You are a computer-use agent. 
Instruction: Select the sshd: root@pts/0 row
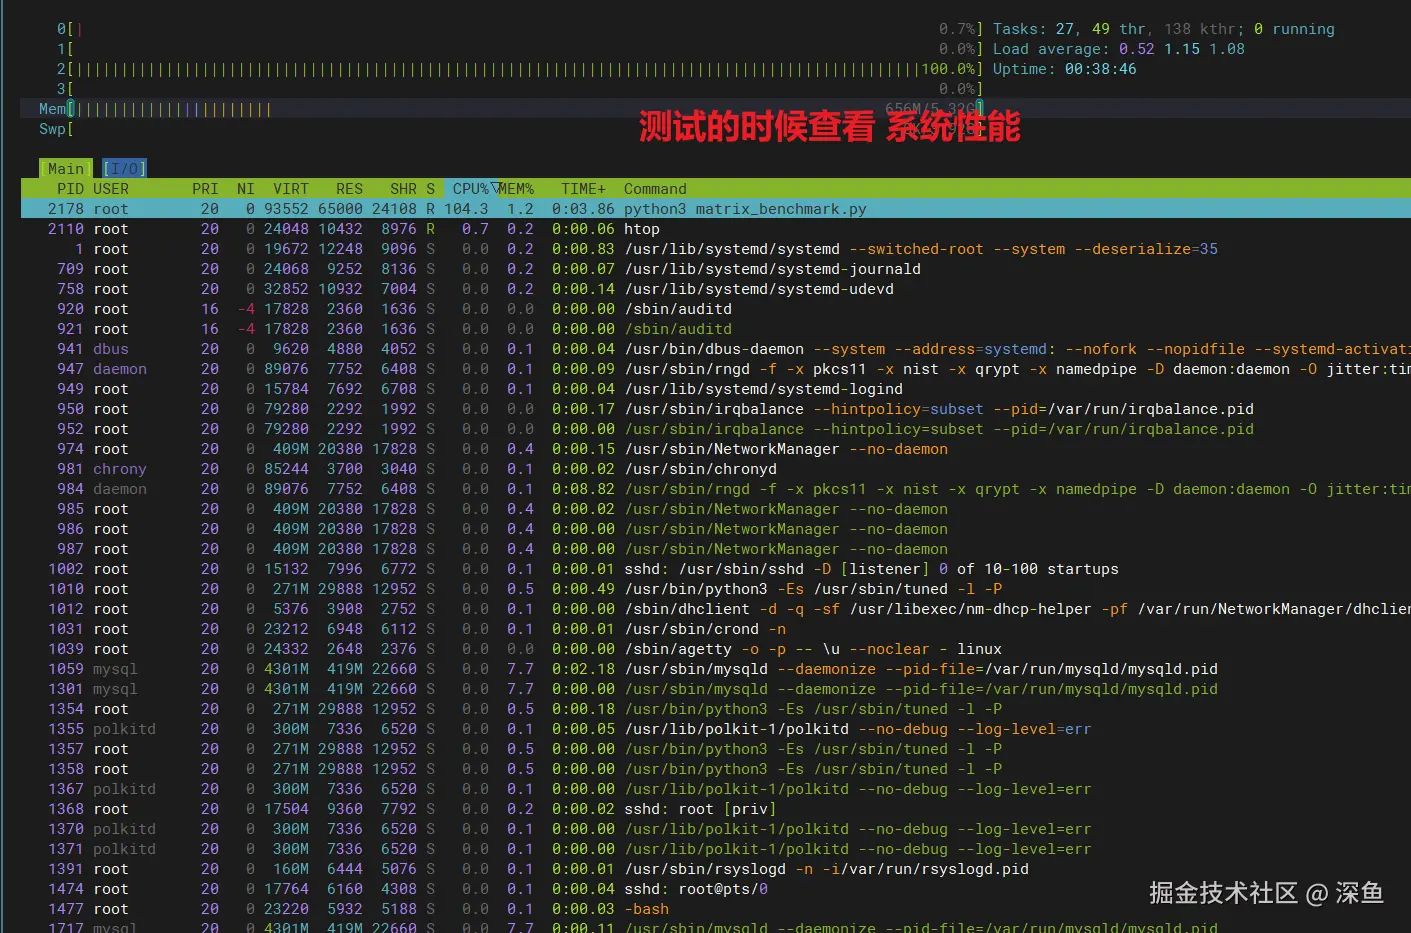tap(716, 889)
